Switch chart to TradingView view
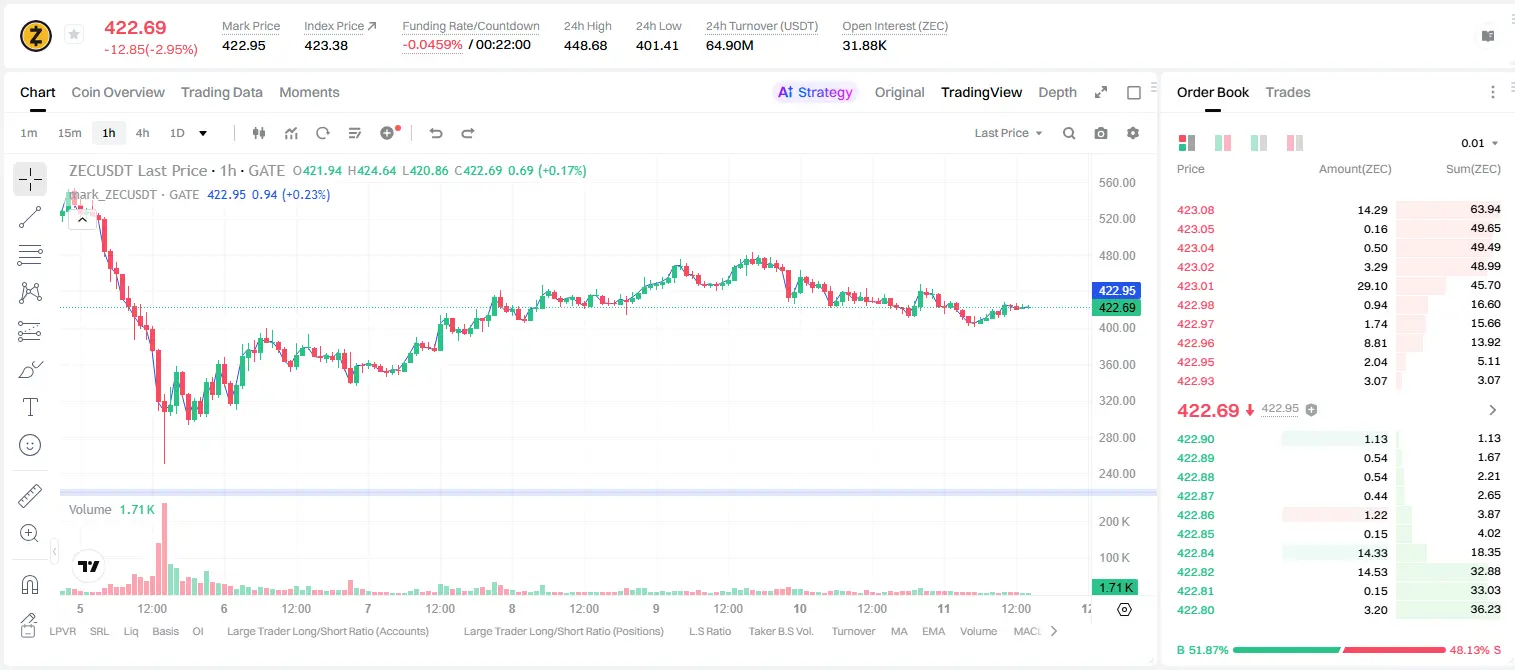Screen dimensions: 1515x670 tap(982, 92)
